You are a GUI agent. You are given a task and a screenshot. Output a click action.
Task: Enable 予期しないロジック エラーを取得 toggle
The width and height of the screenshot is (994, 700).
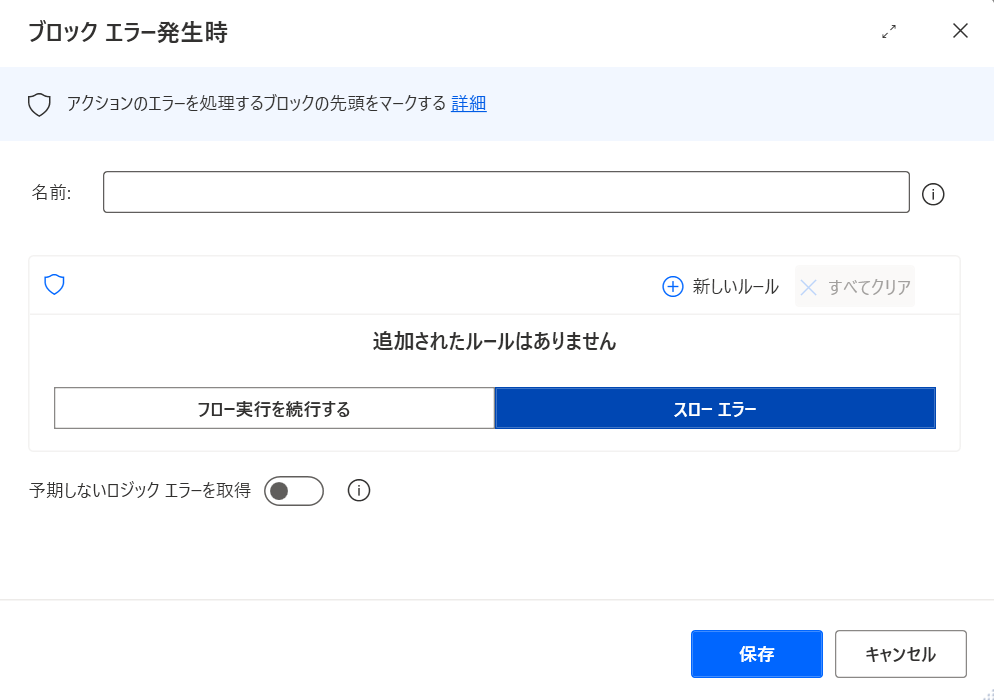click(x=294, y=491)
